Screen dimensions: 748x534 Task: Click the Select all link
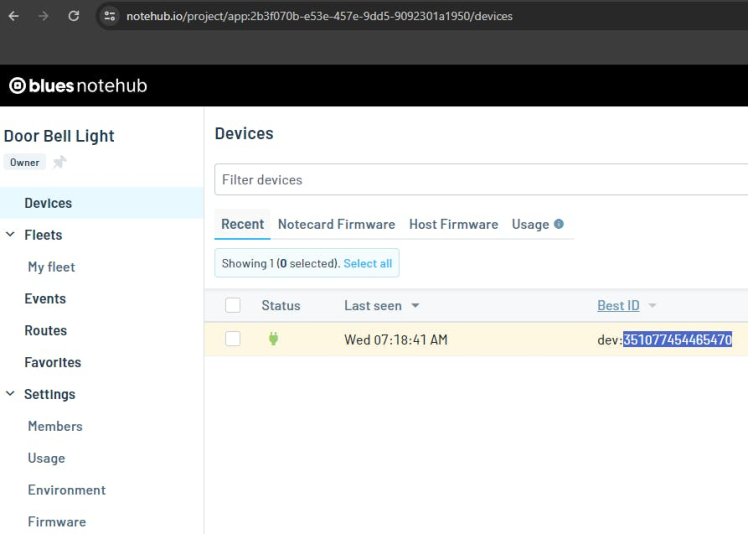tap(367, 263)
